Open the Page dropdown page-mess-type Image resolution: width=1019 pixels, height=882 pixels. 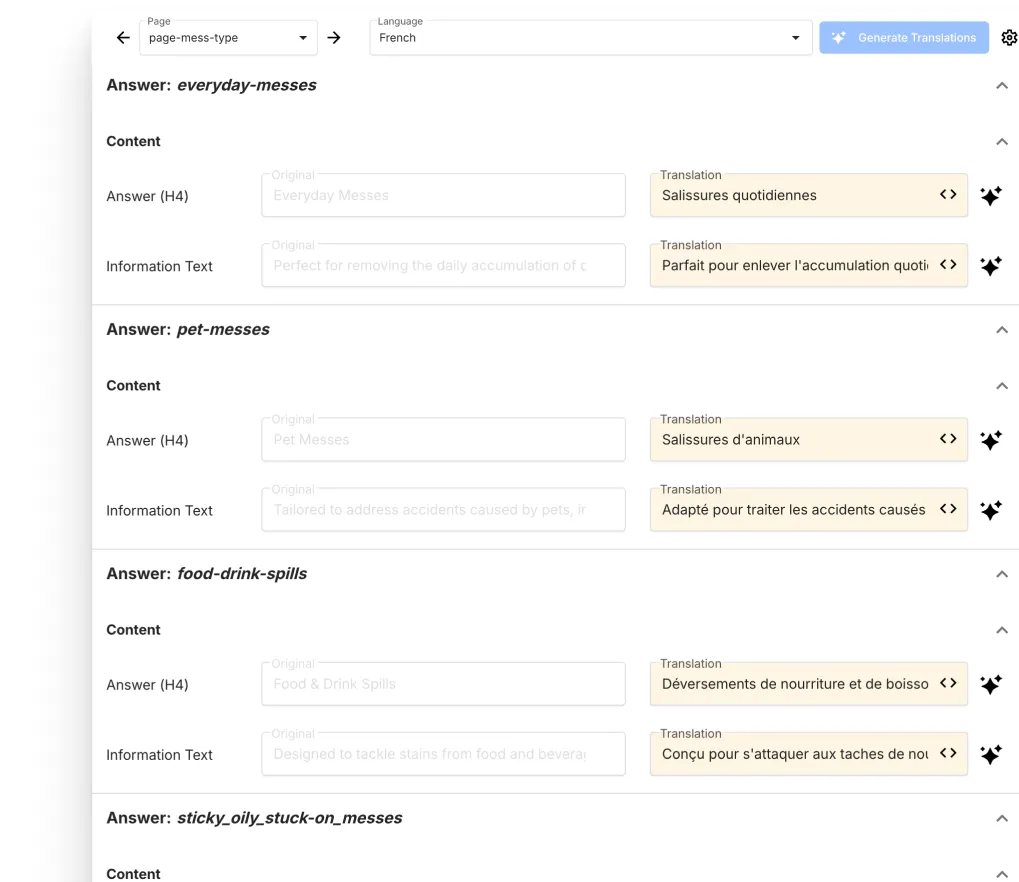point(228,38)
